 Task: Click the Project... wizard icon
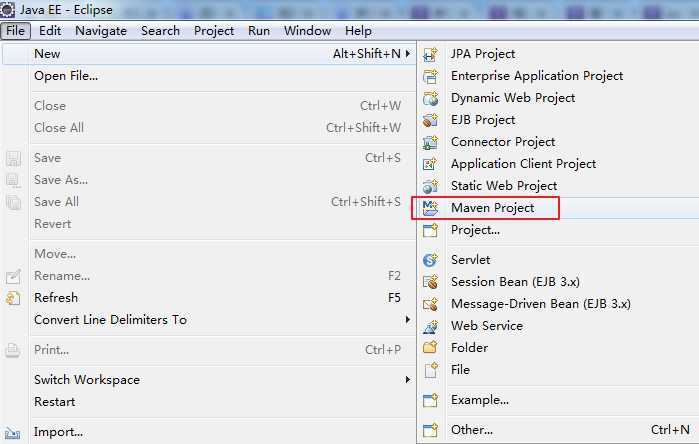click(x=431, y=230)
